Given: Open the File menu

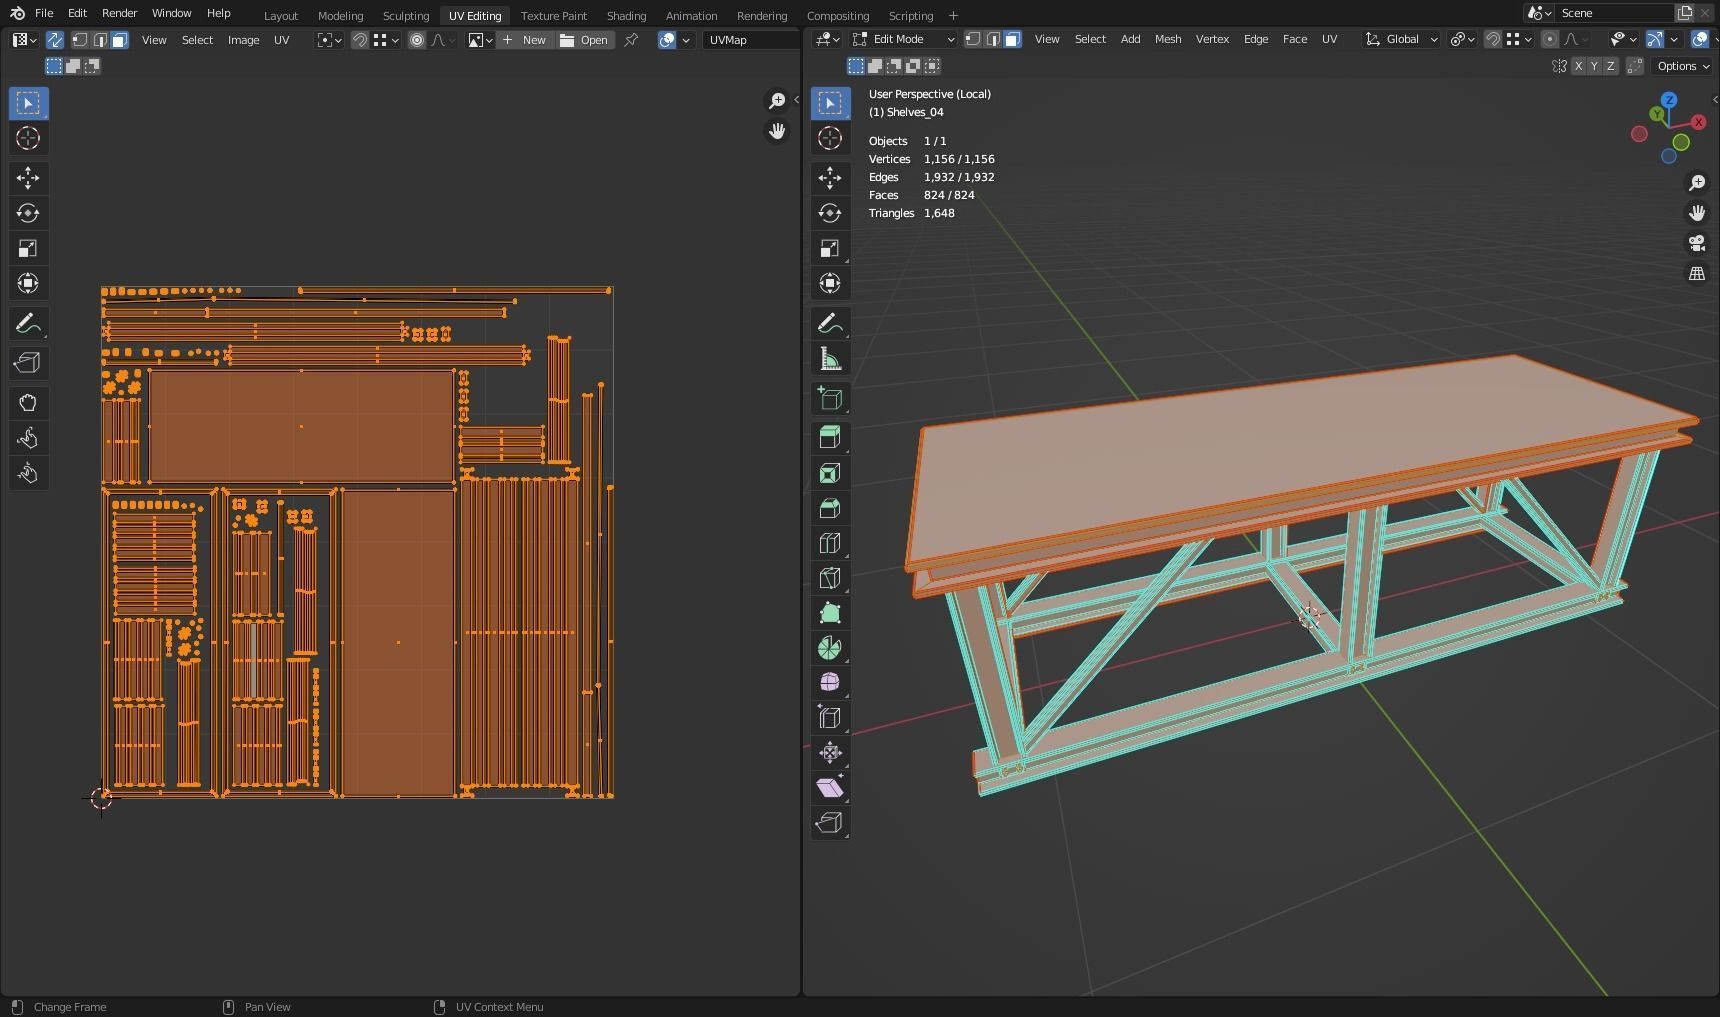Looking at the screenshot, I should [x=44, y=13].
